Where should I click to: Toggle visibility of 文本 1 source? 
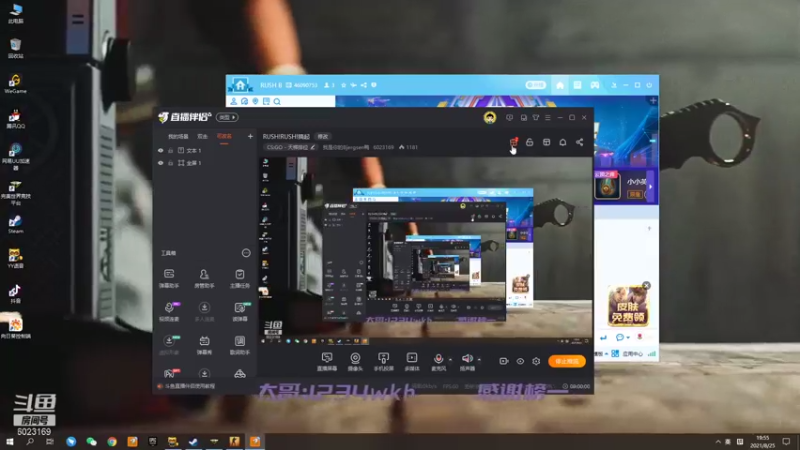point(161,151)
